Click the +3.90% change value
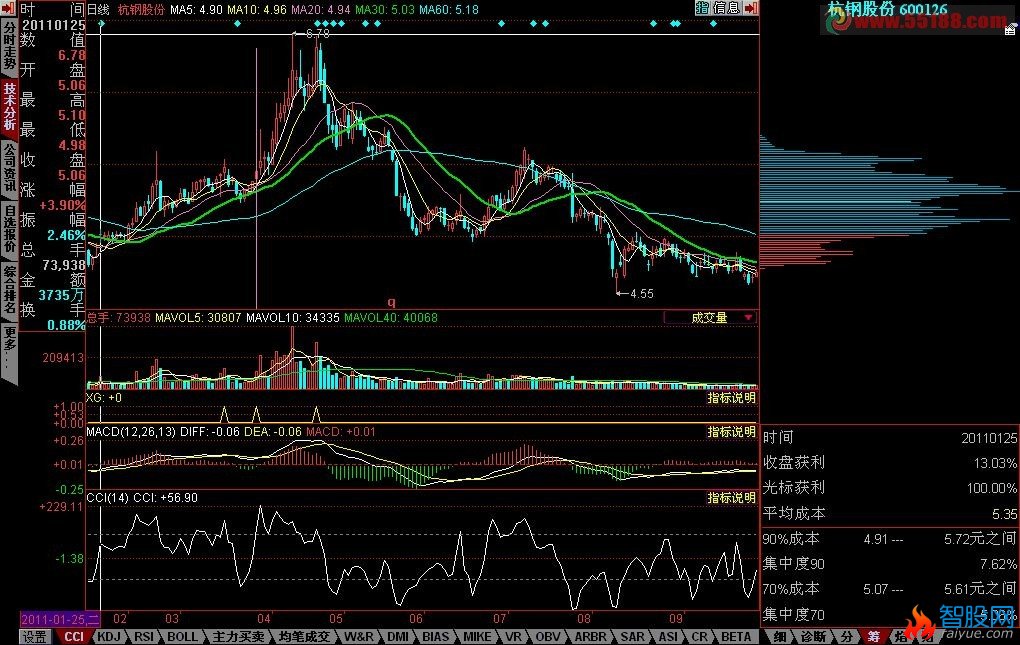This screenshot has height=645, width=1020. [x=62, y=205]
